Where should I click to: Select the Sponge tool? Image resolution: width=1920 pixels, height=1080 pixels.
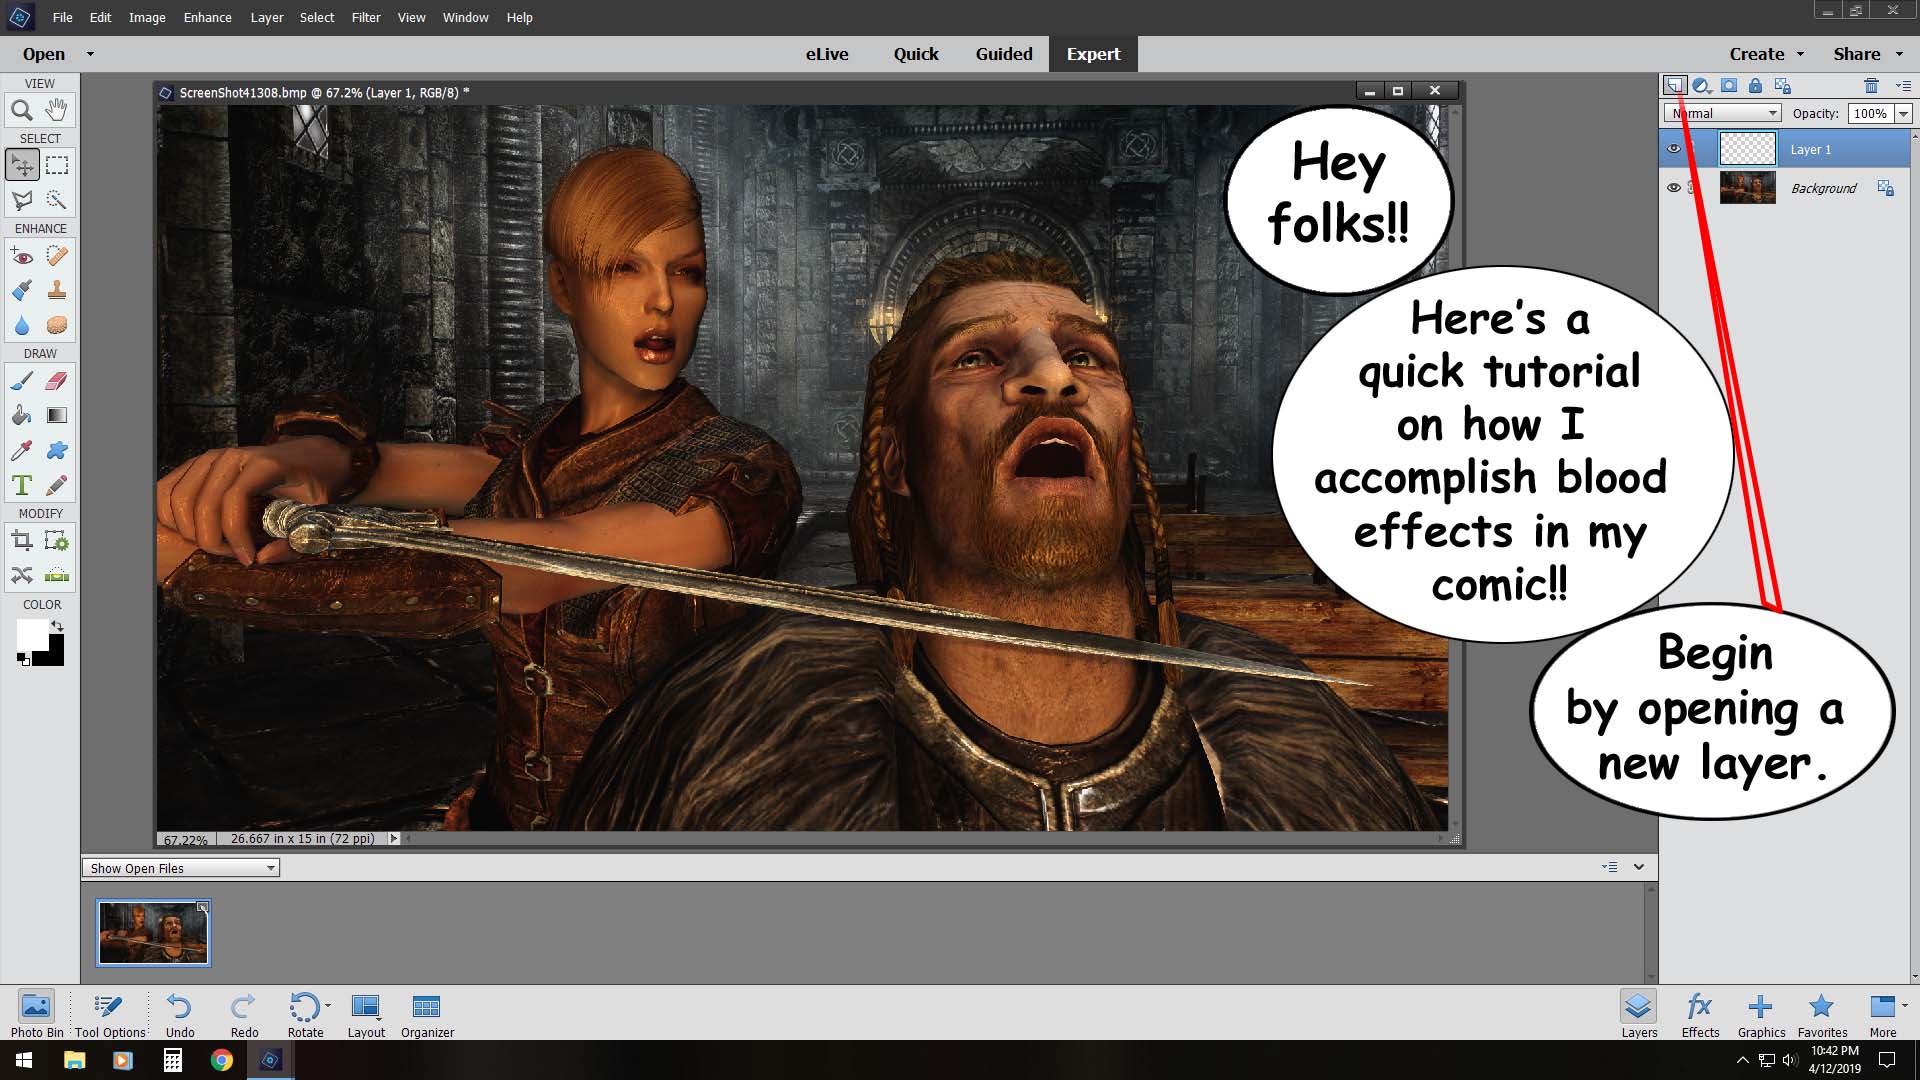click(x=57, y=325)
